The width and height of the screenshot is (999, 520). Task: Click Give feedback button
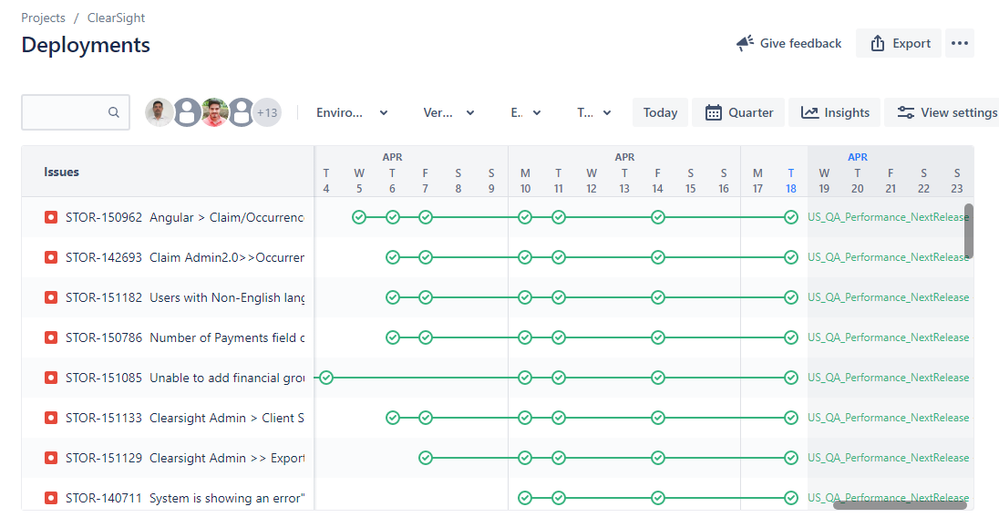pyautogui.click(x=789, y=43)
